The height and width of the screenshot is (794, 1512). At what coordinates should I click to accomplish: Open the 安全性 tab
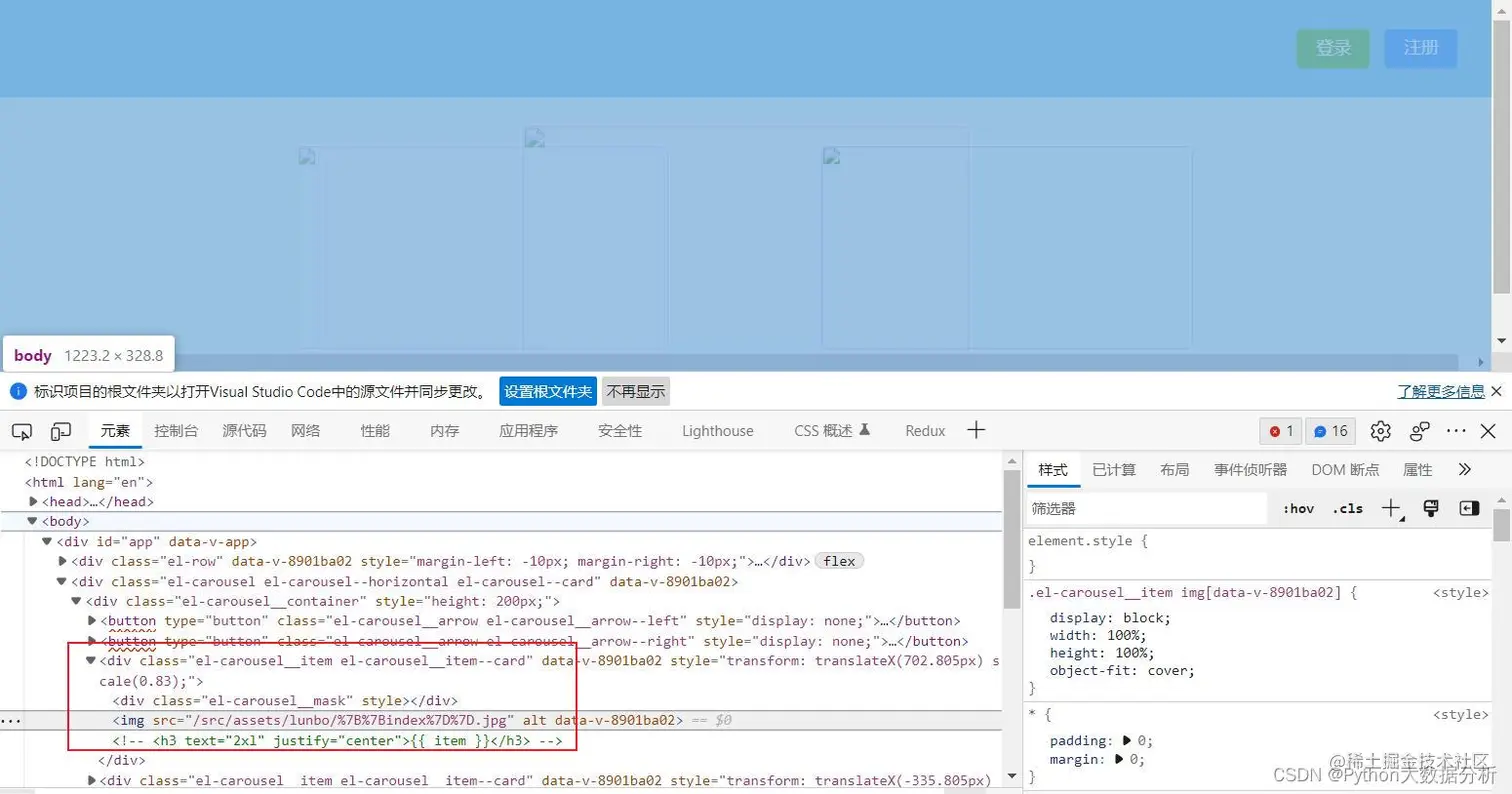(620, 431)
